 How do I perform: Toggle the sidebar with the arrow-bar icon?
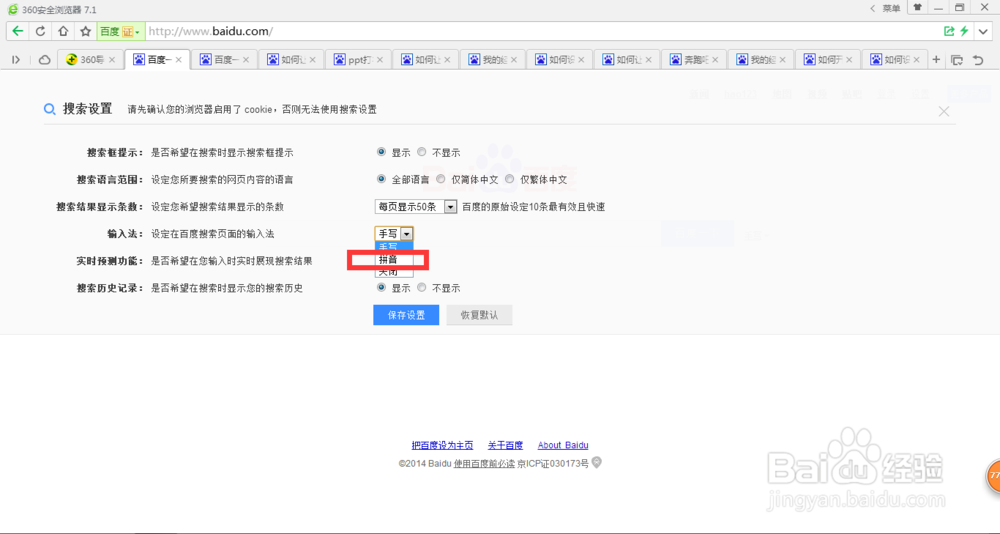tap(16, 60)
